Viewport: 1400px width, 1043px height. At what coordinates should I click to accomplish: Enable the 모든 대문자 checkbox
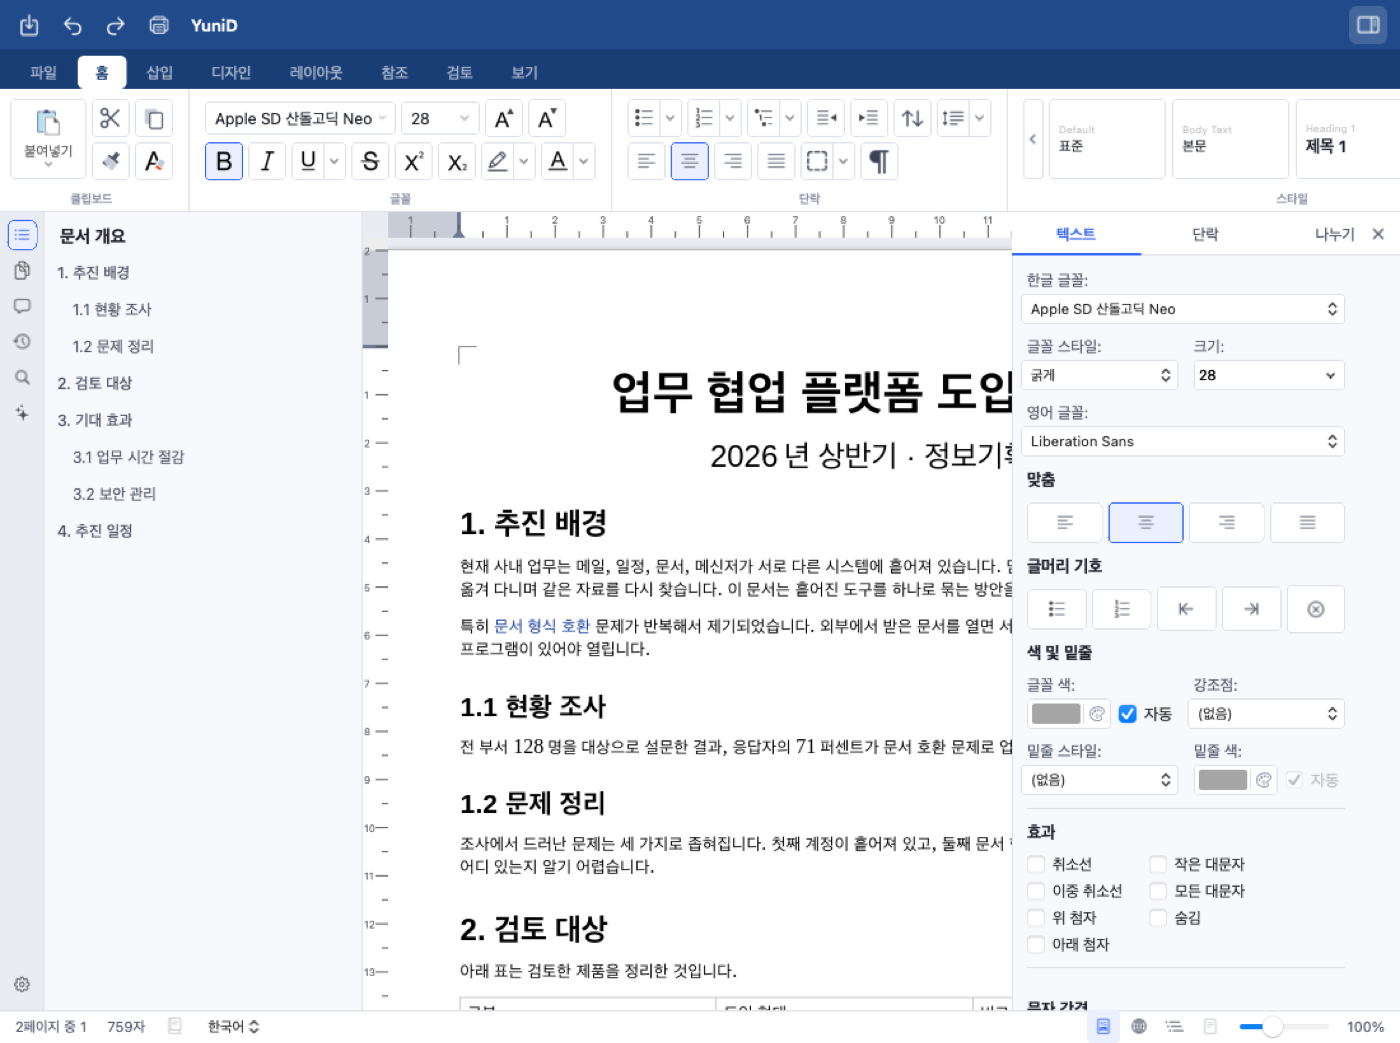[1158, 891]
